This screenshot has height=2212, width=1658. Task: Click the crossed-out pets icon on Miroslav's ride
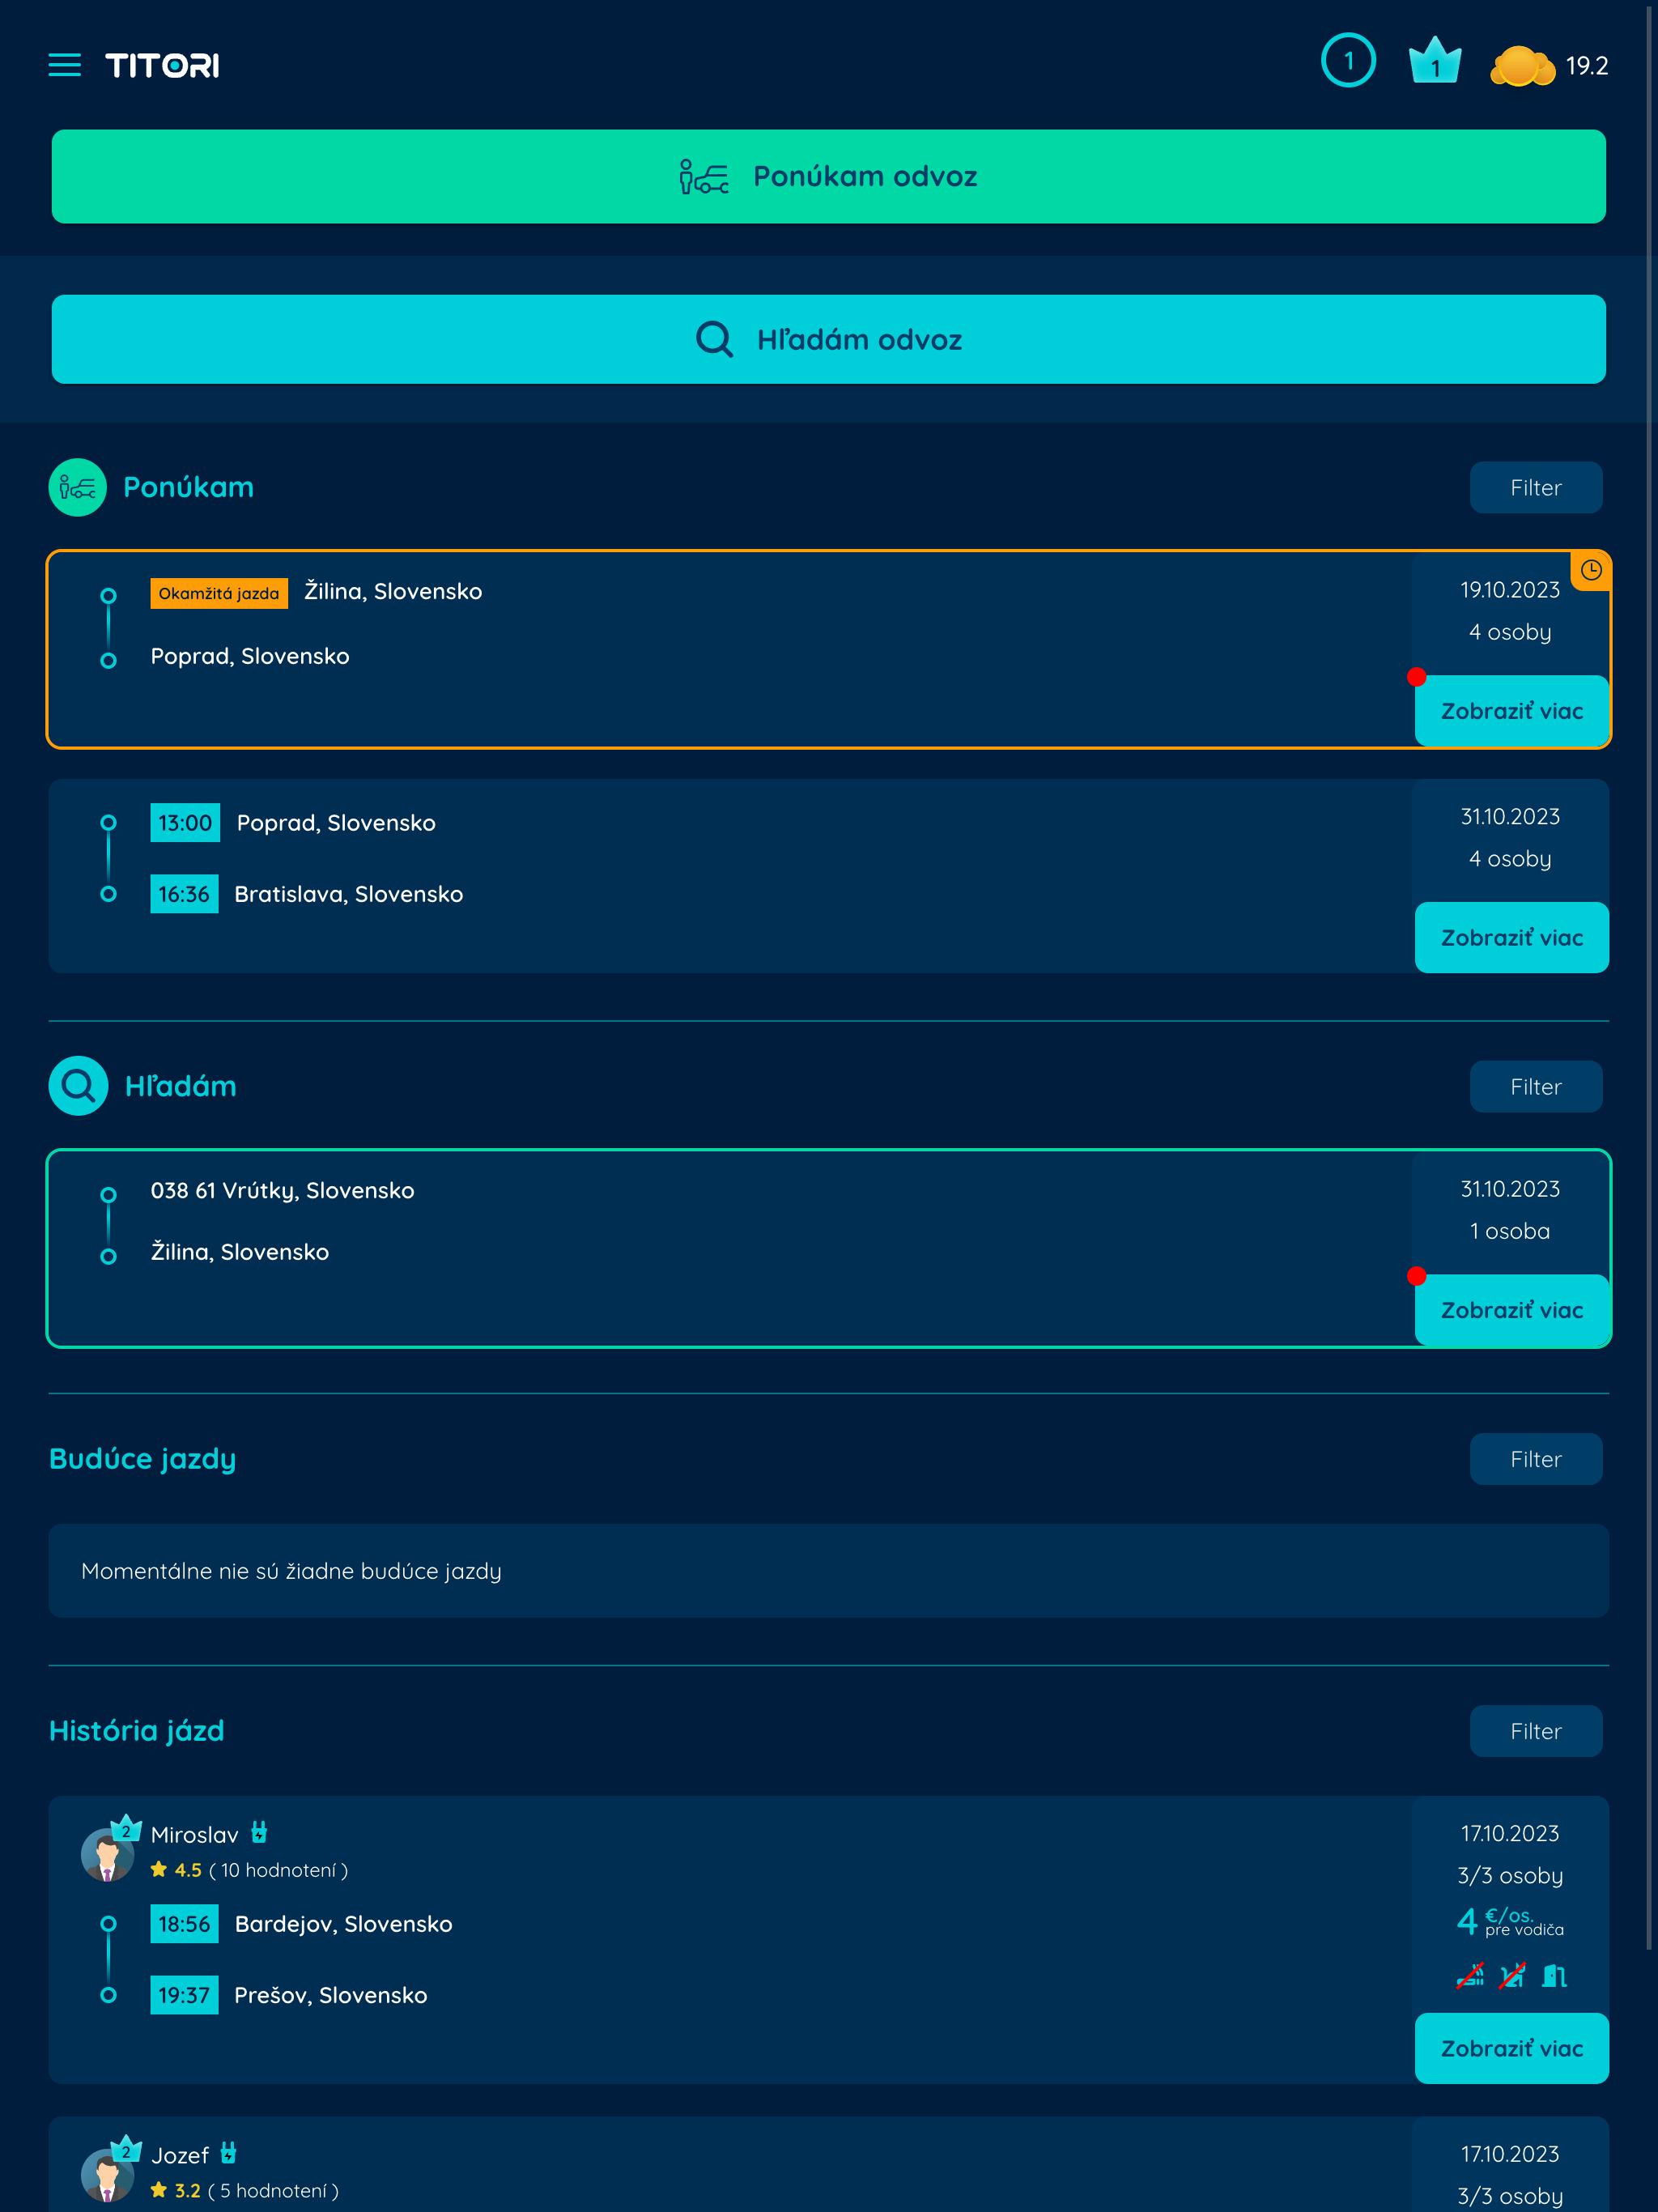point(1512,1976)
